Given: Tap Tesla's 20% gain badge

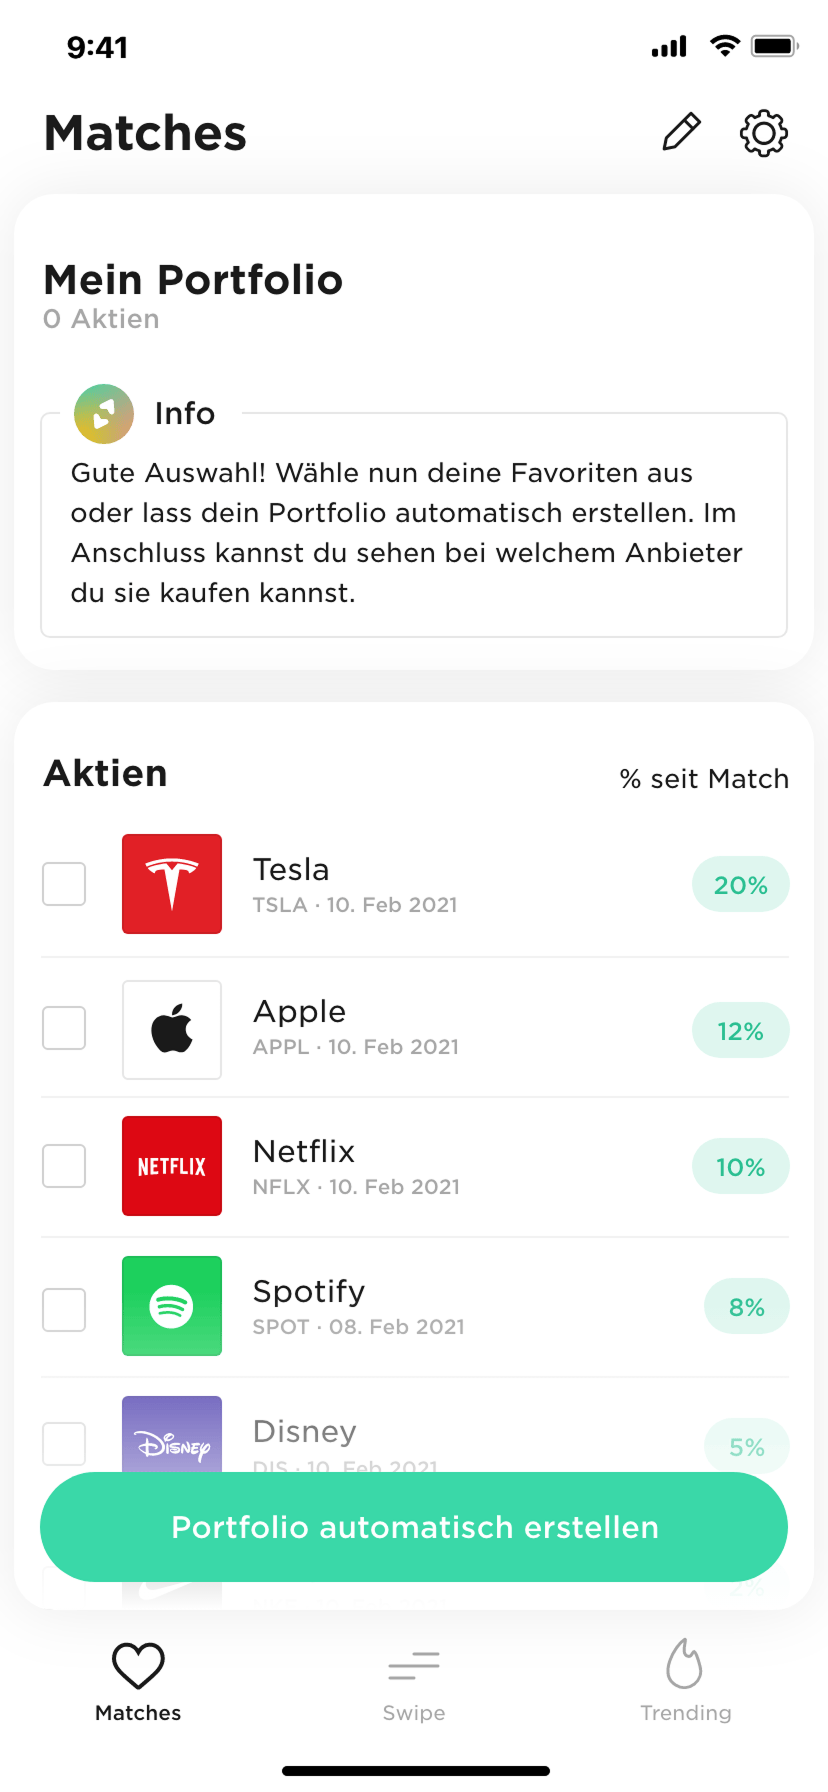Looking at the screenshot, I should pyautogui.click(x=740, y=885).
